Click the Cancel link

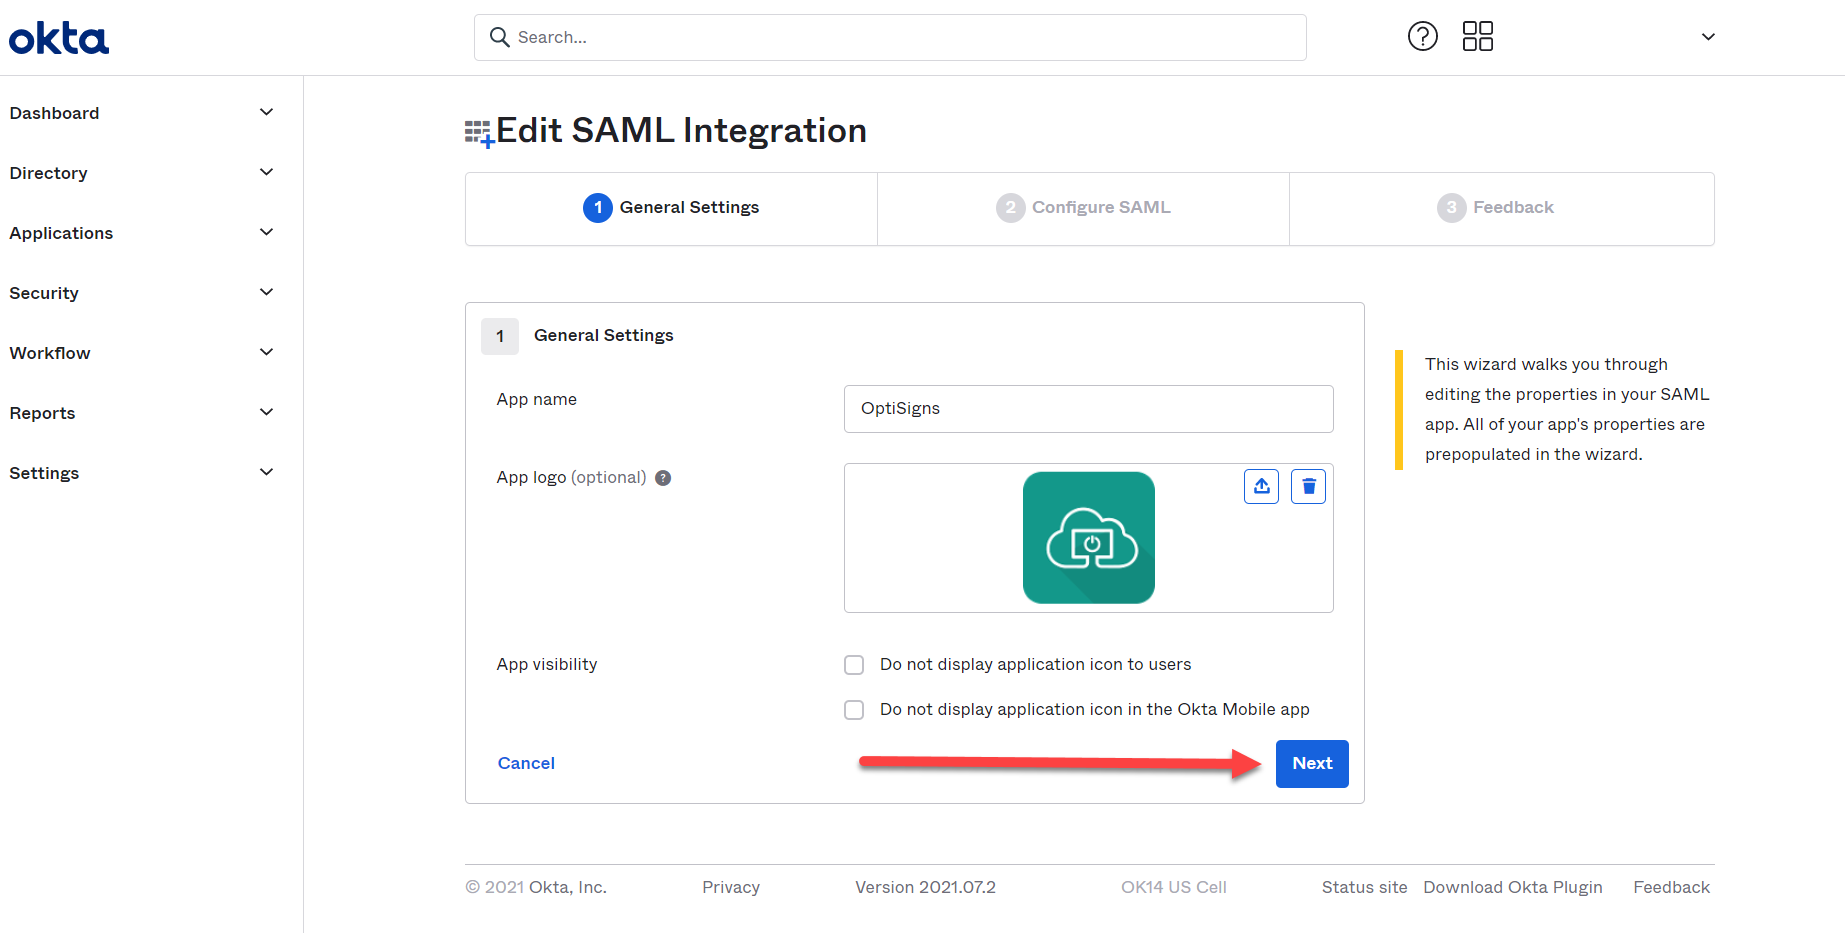526,763
